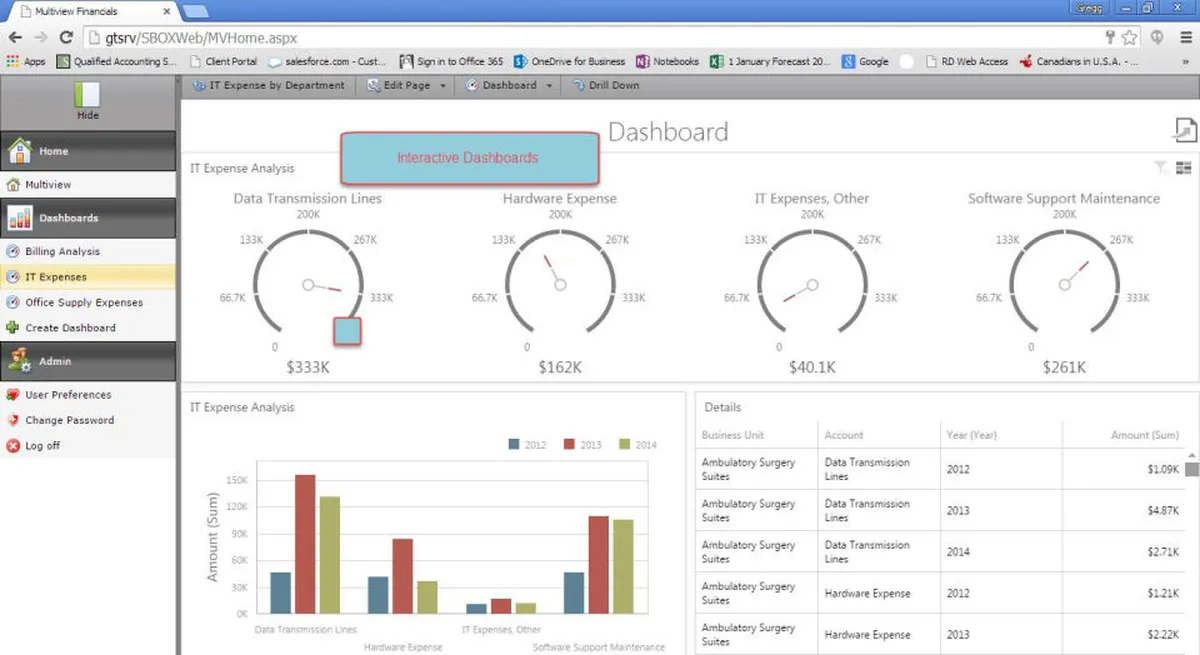This screenshot has width=1200, height=655.
Task: Open the Client Portal bookmark
Action: click(223, 61)
